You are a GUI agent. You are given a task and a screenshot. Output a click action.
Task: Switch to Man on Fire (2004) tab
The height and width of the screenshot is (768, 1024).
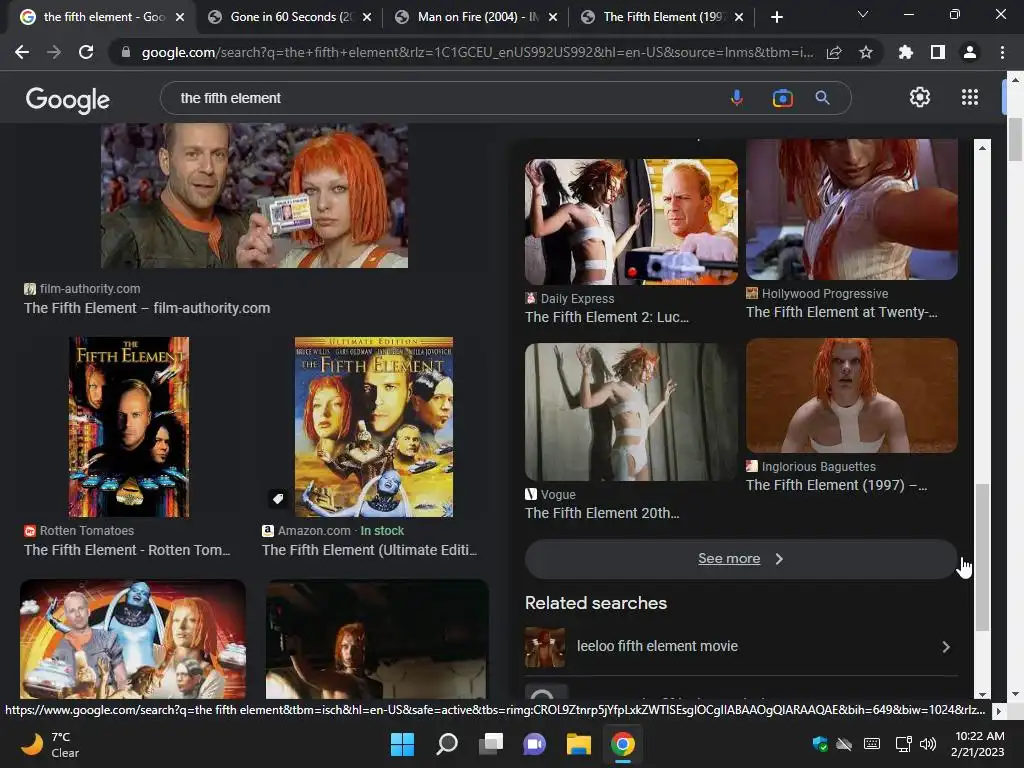coord(477,17)
